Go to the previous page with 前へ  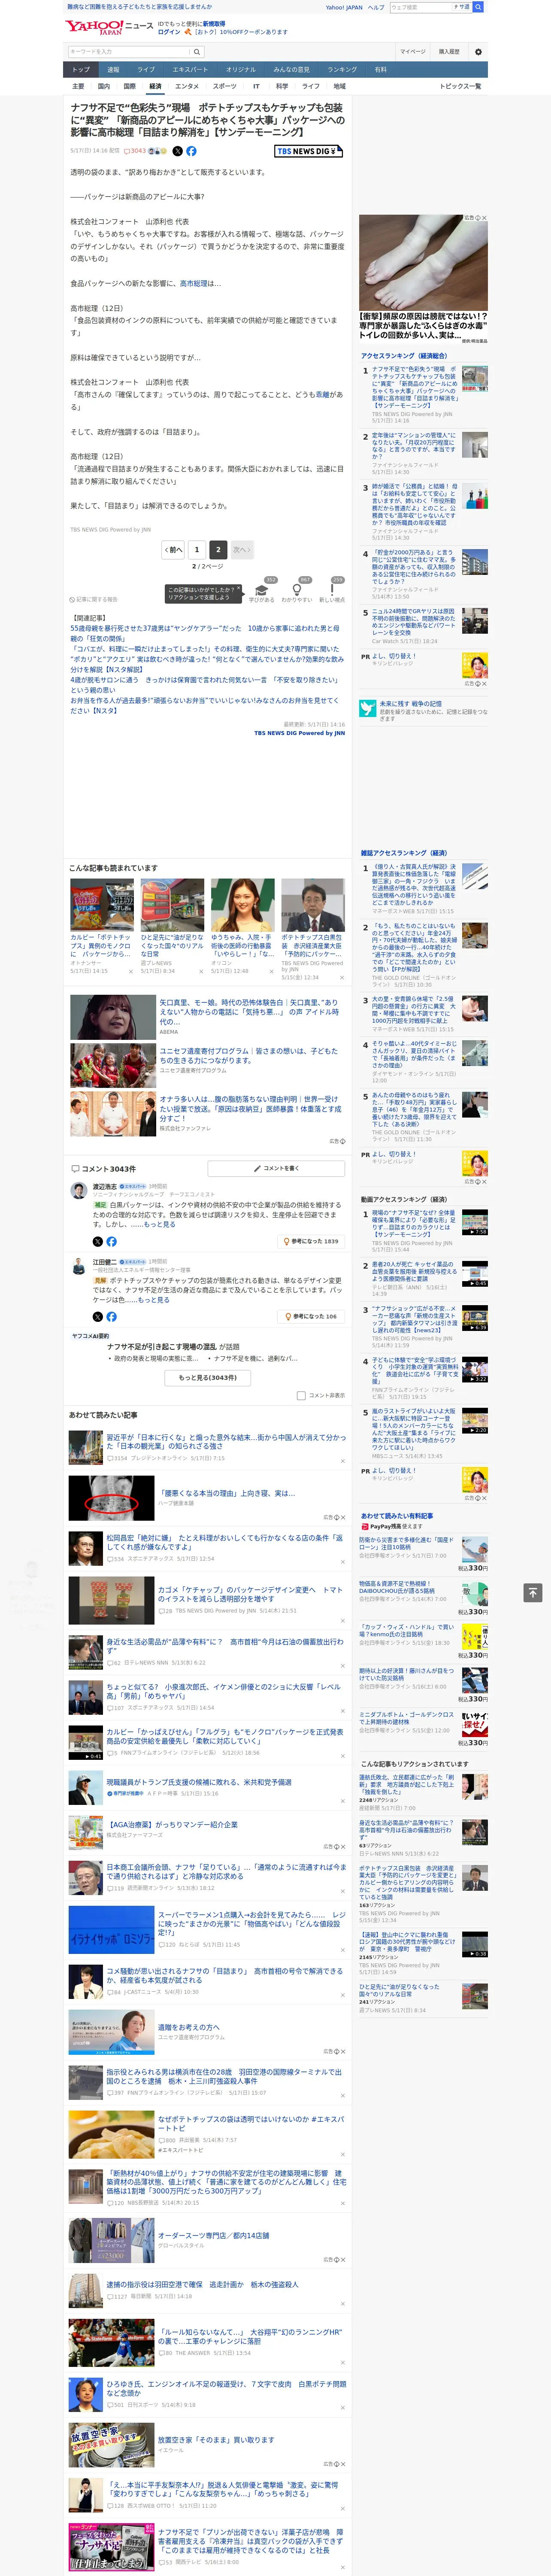pos(174,549)
